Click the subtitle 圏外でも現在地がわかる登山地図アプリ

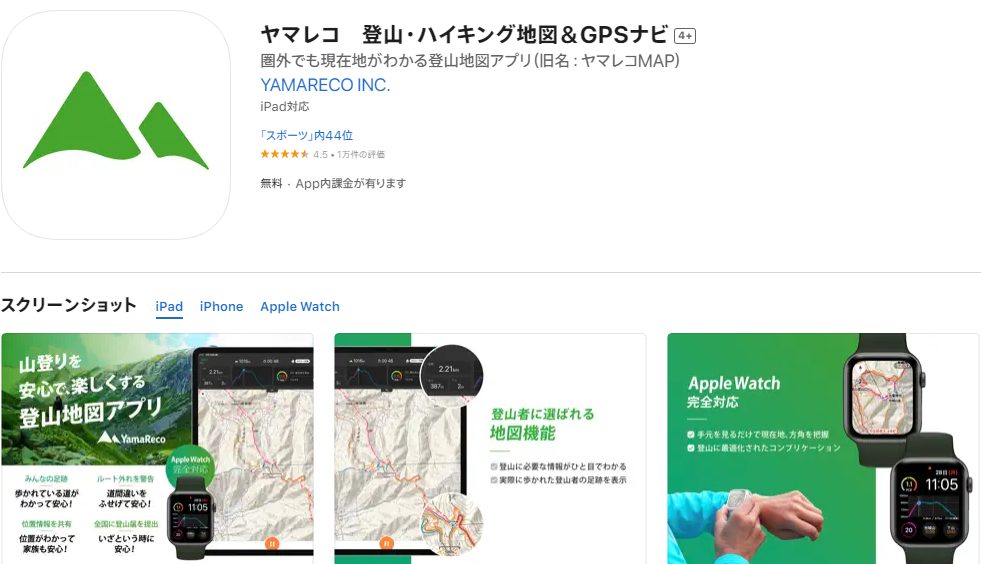(x=470, y=61)
